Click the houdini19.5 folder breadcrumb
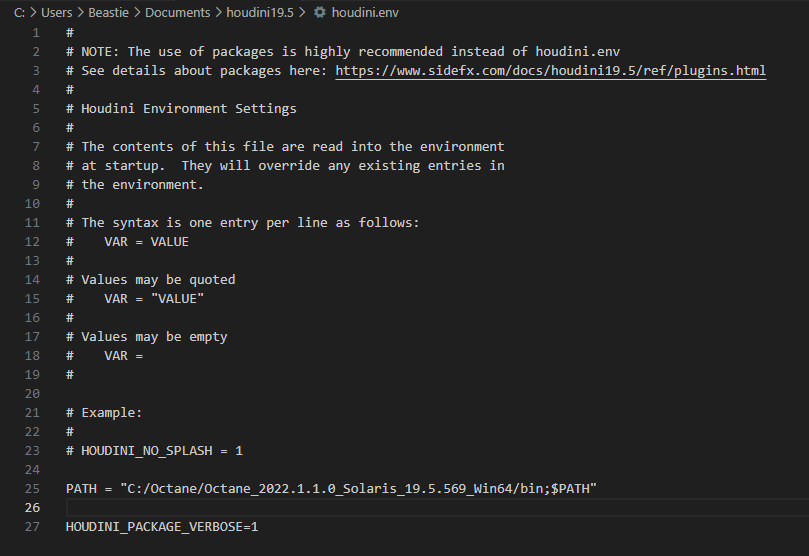 coord(262,13)
